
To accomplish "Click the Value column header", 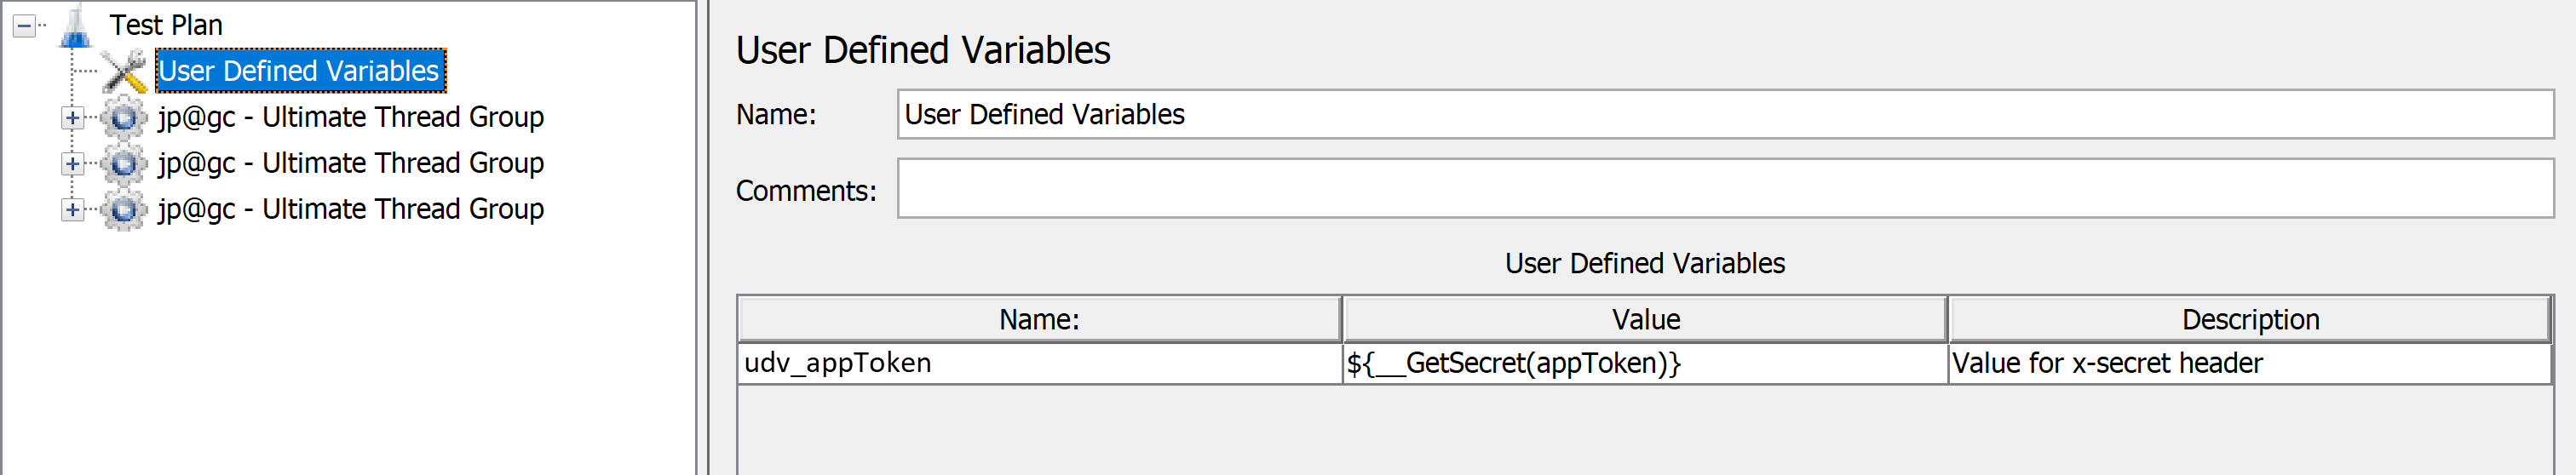I will (1645, 319).
